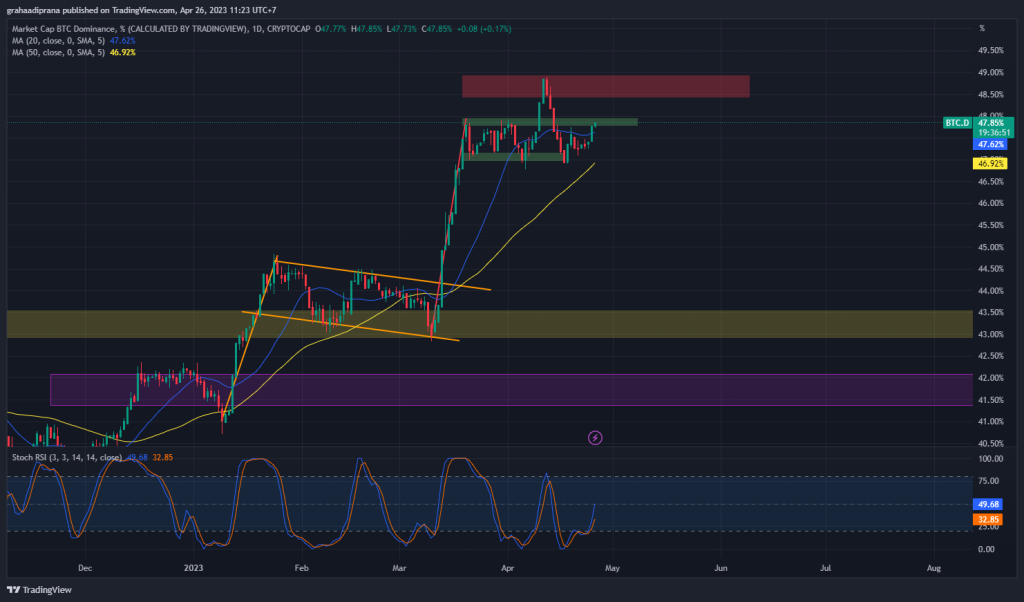Viewport: 1024px width, 602px height.
Task: Click the 41.00% price axis label
Action: coord(991,422)
